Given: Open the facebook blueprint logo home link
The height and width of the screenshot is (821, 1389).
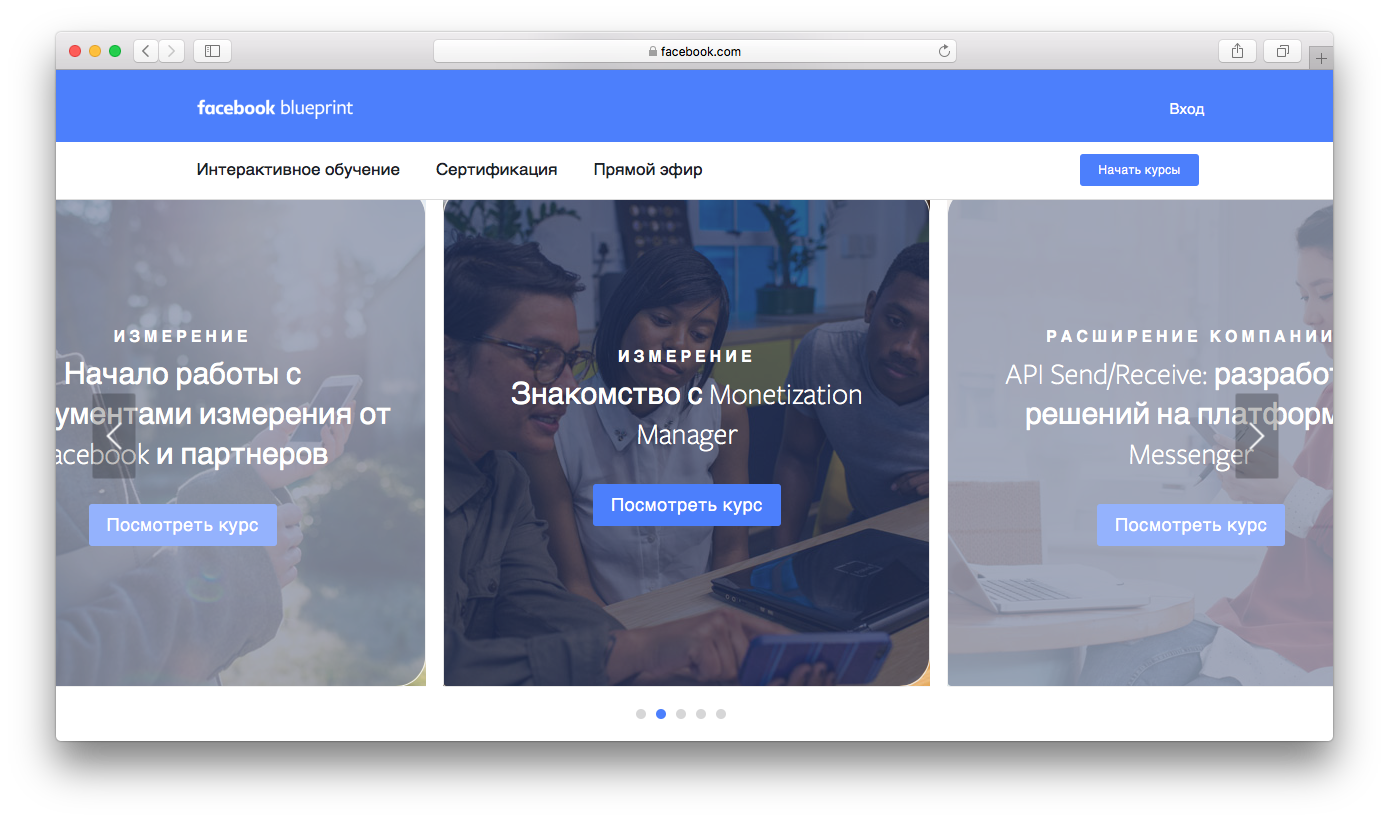Looking at the screenshot, I should click(275, 108).
